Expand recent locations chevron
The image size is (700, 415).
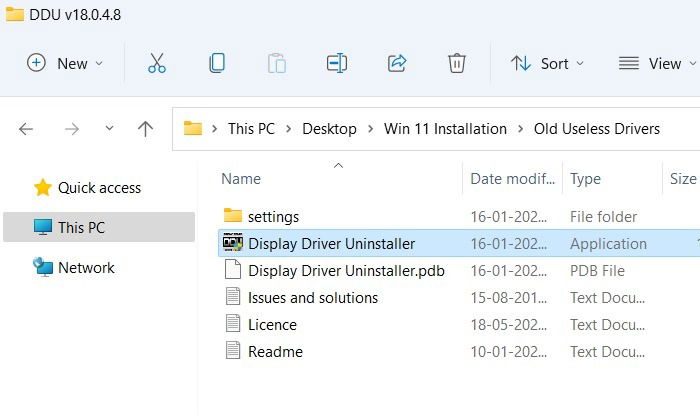click(109, 129)
